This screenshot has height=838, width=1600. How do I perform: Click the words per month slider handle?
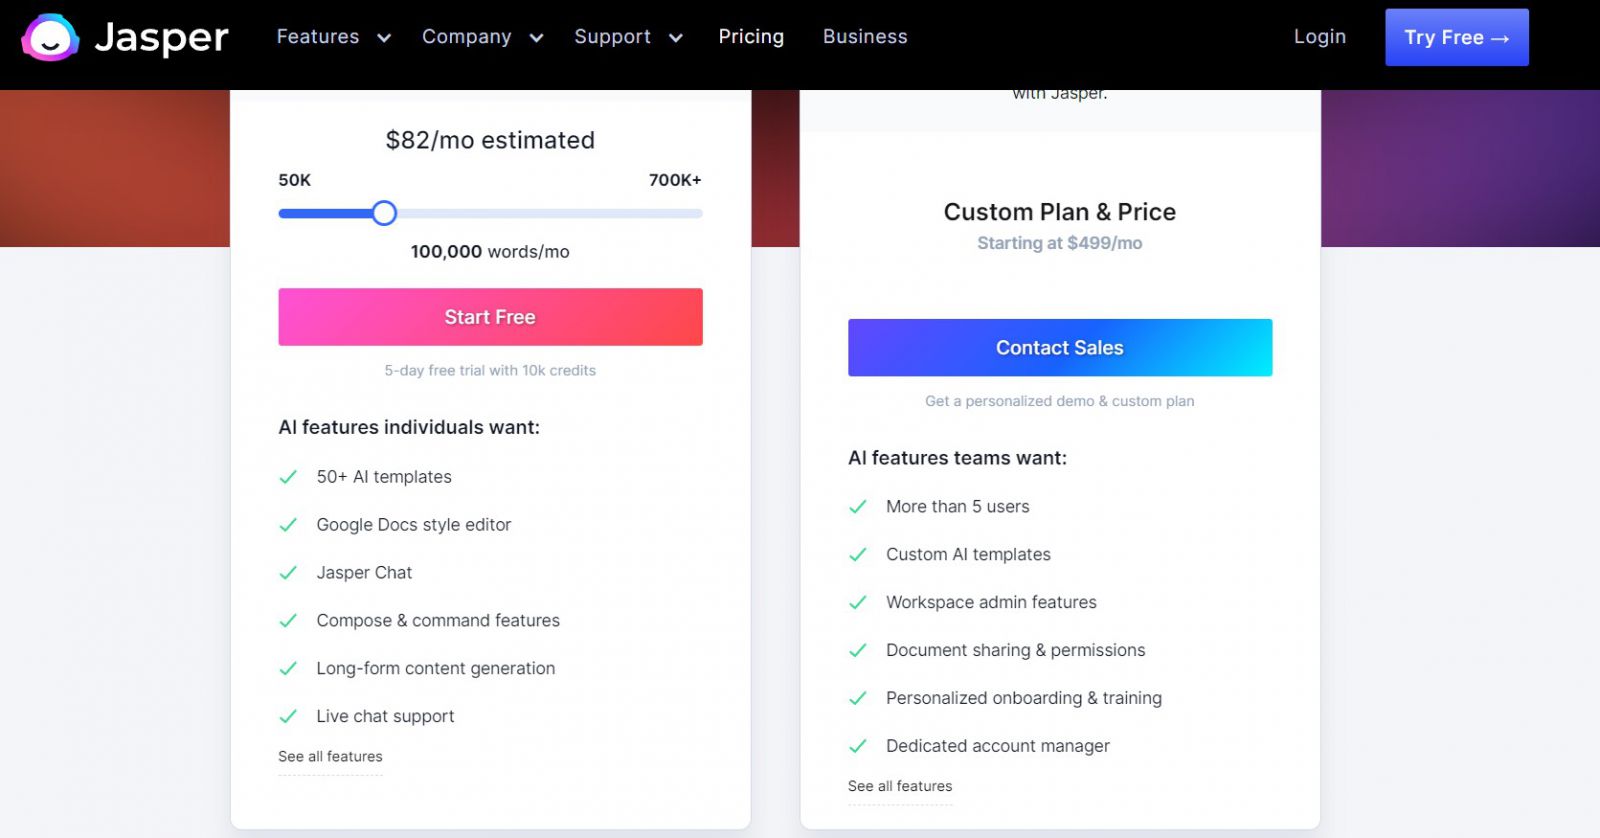[384, 213]
